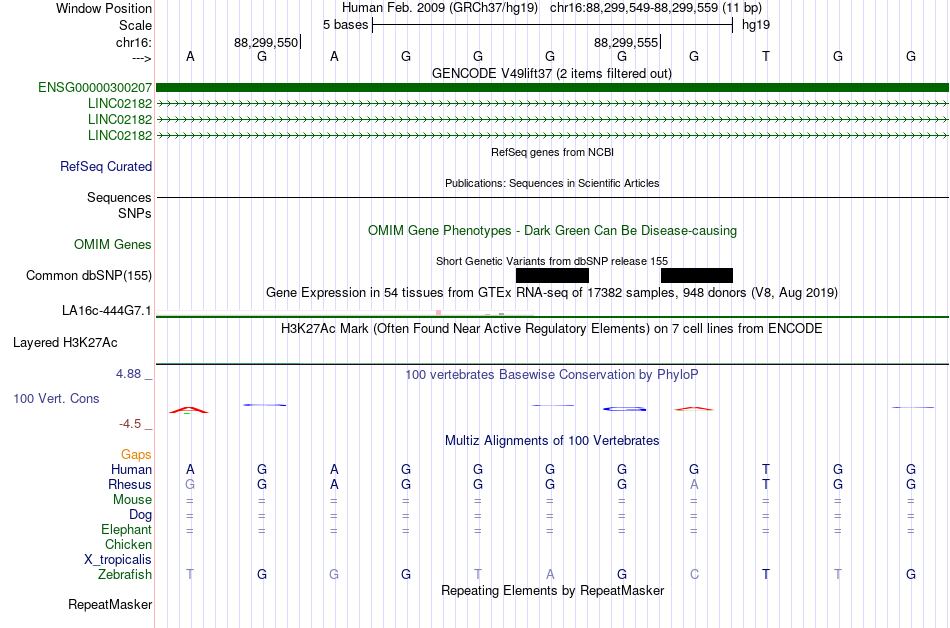Open the RepeatMasker track label
This screenshot has height=628, width=950.
coord(110,604)
